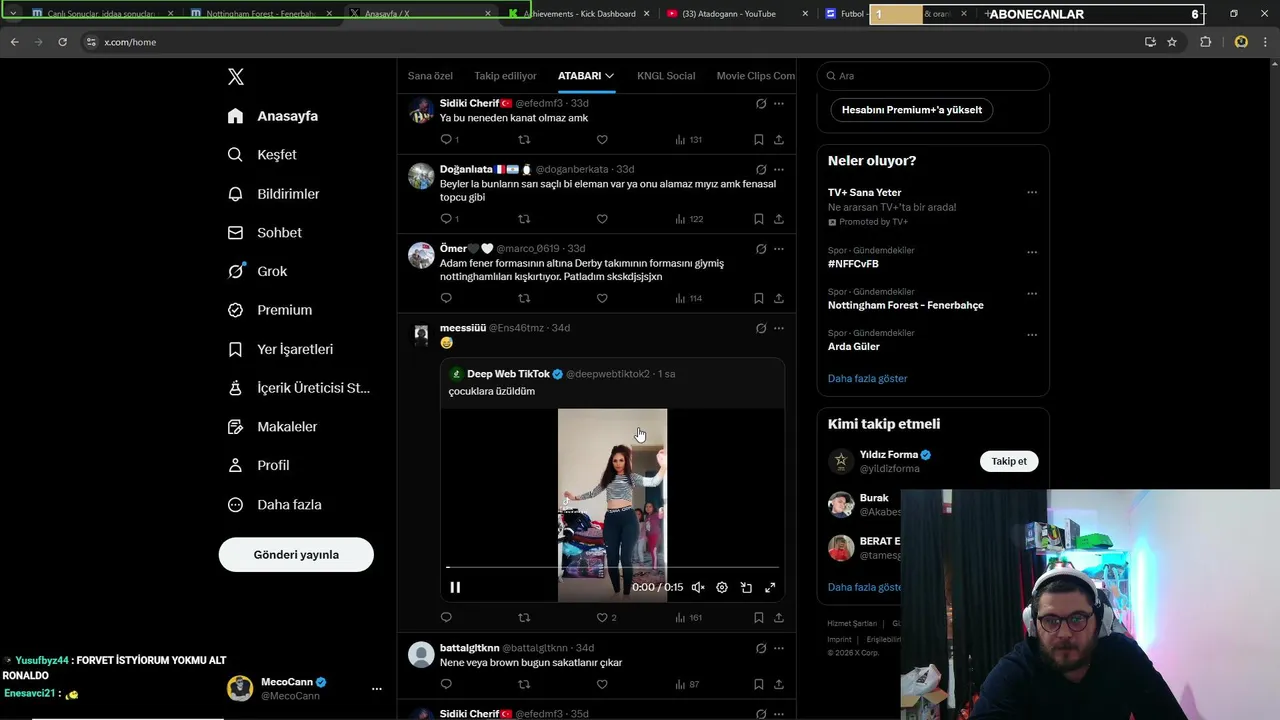Reload the browser page
This screenshot has height=720, width=1280.
pos(62,42)
